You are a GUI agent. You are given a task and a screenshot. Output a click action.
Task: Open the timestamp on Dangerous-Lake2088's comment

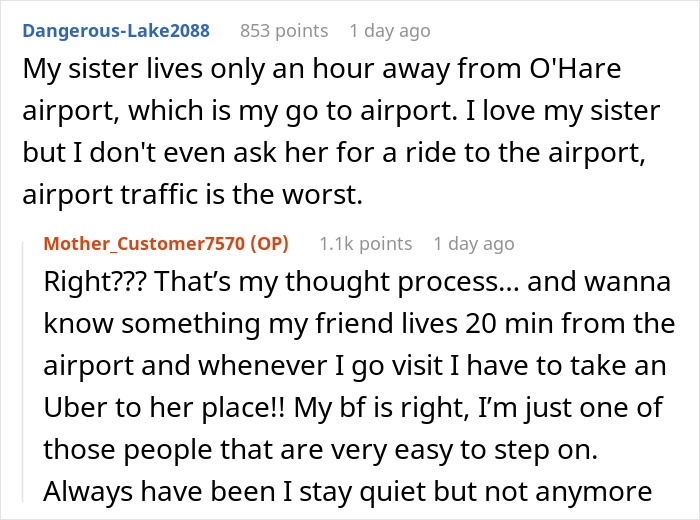coord(389,30)
